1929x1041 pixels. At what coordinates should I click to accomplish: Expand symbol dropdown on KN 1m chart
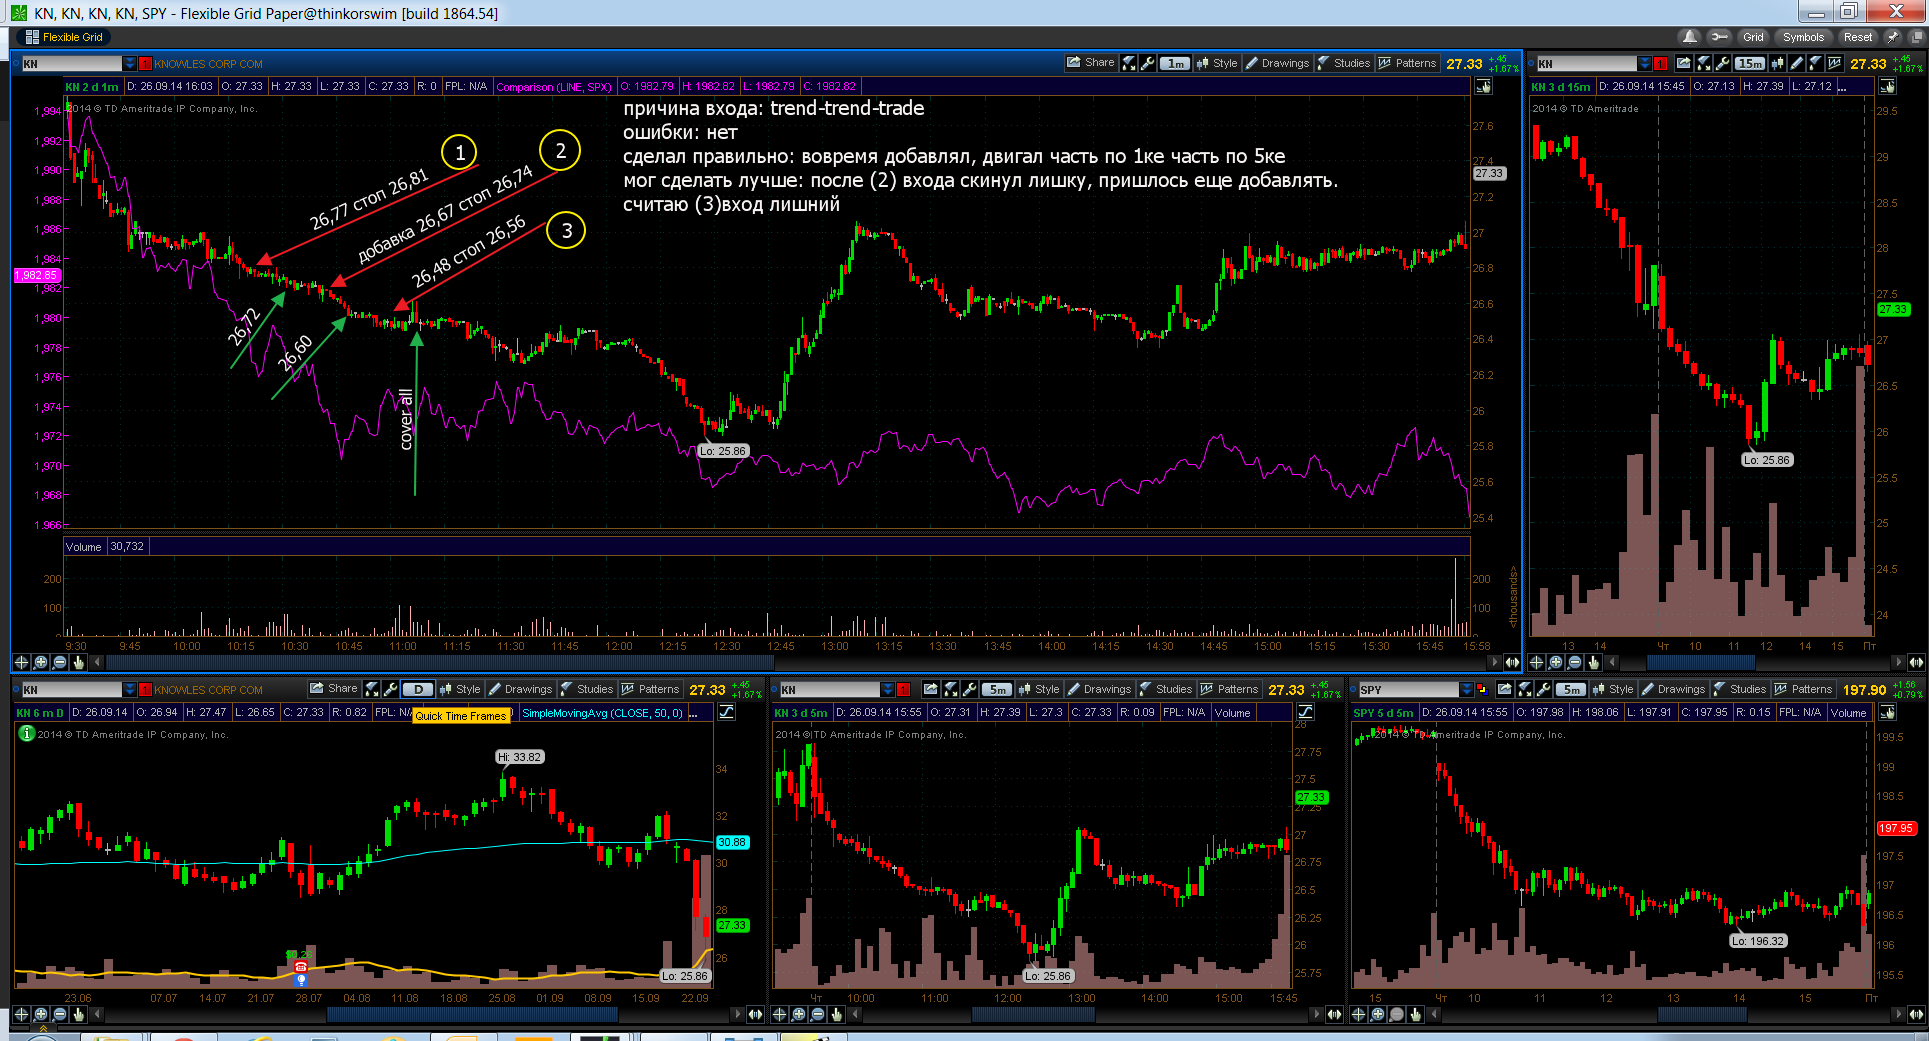click(x=129, y=64)
